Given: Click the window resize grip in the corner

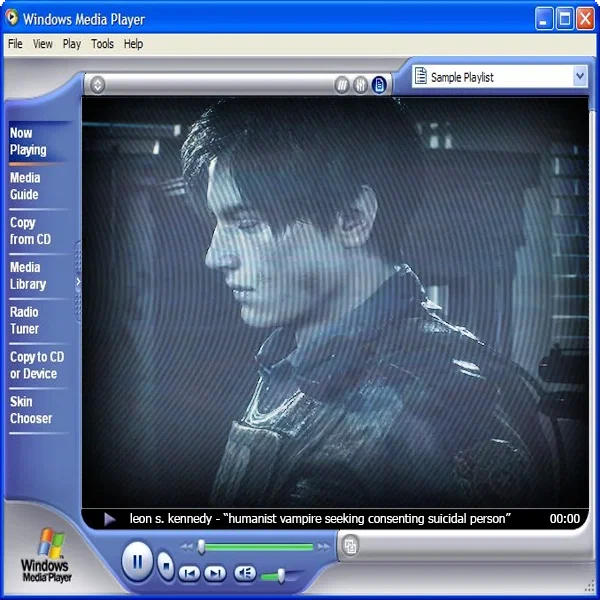Looking at the screenshot, I should click(x=590, y=587).
